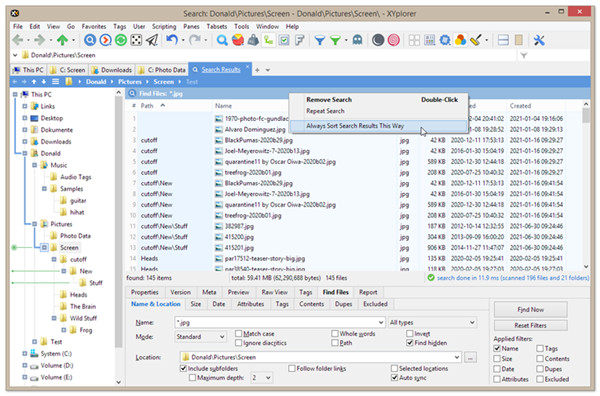Click the Pictures breadcrumb segment
The image size is (600, 396).
pyautogui.click(x=130, y=81)
